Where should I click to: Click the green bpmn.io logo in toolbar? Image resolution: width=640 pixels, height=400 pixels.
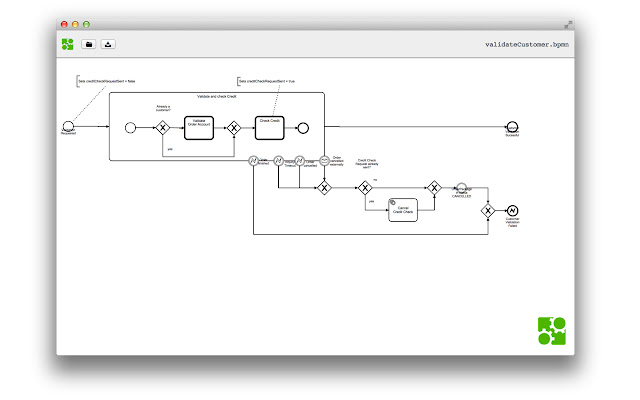(x=67, y=44)
